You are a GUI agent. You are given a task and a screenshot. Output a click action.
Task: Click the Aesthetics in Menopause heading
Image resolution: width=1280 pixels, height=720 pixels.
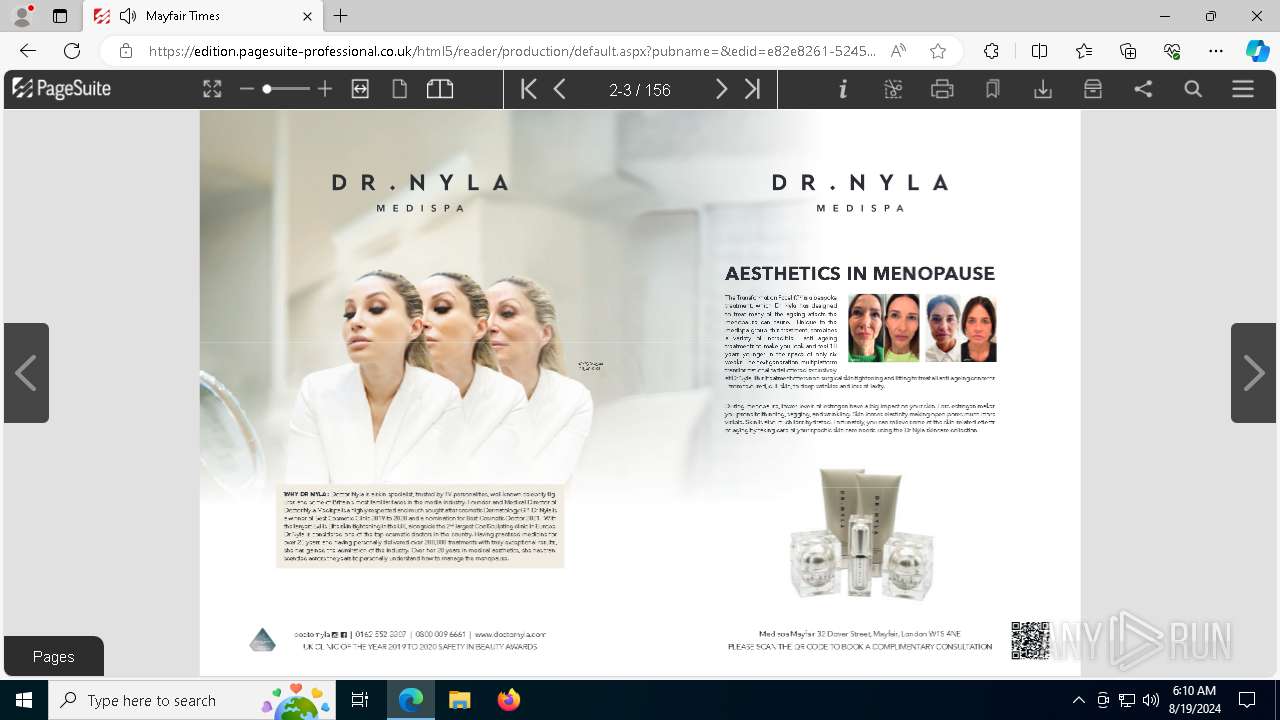(860, 273)
